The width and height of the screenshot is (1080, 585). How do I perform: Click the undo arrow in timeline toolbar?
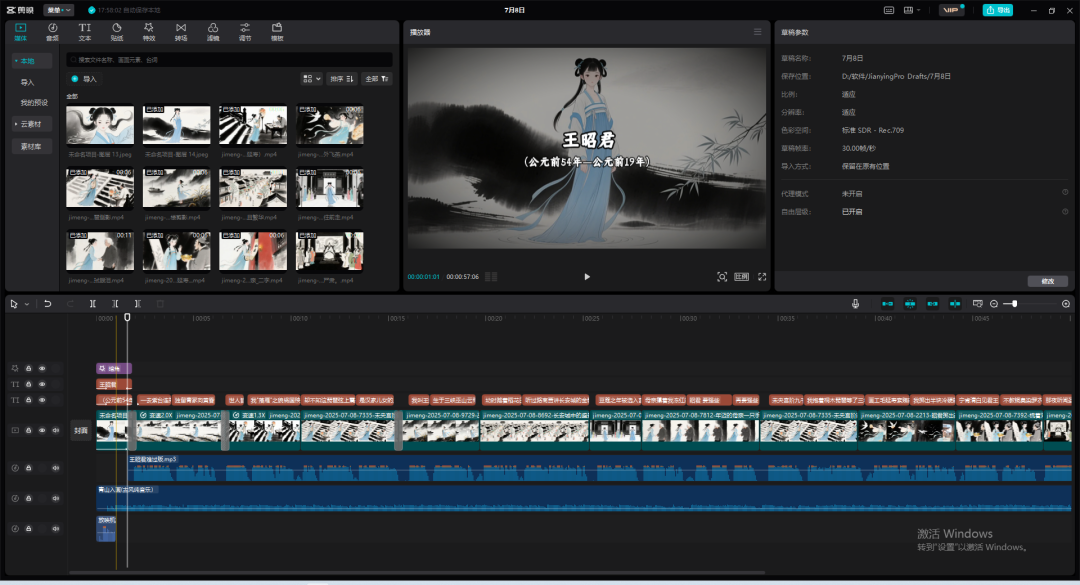click(47, 303)
